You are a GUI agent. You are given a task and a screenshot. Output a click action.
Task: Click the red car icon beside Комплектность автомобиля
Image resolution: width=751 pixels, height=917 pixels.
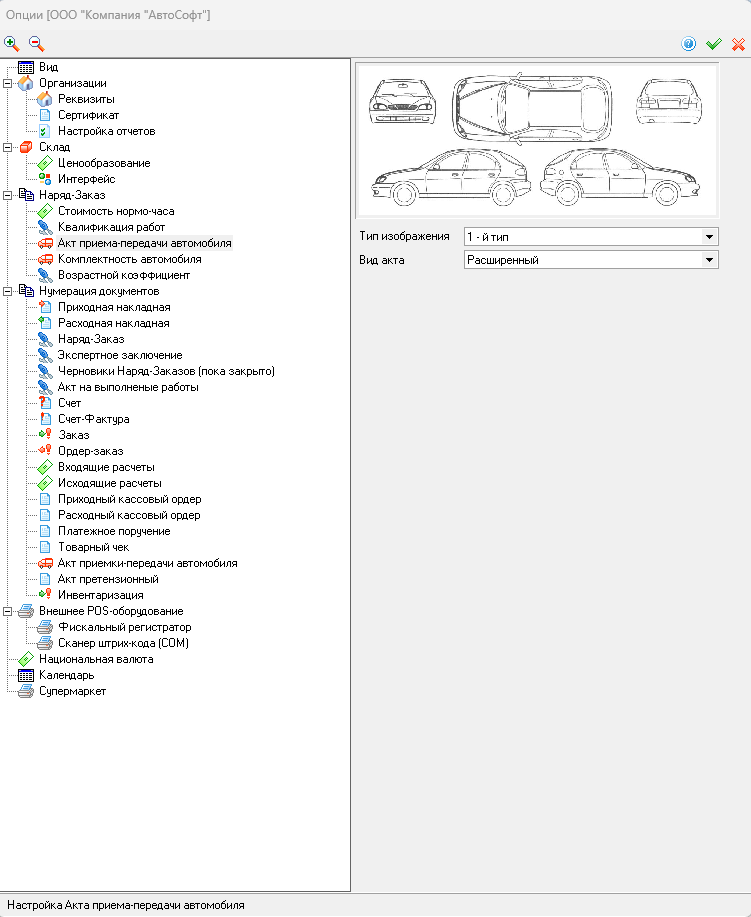pyautogui.click(x=44, y=259)
